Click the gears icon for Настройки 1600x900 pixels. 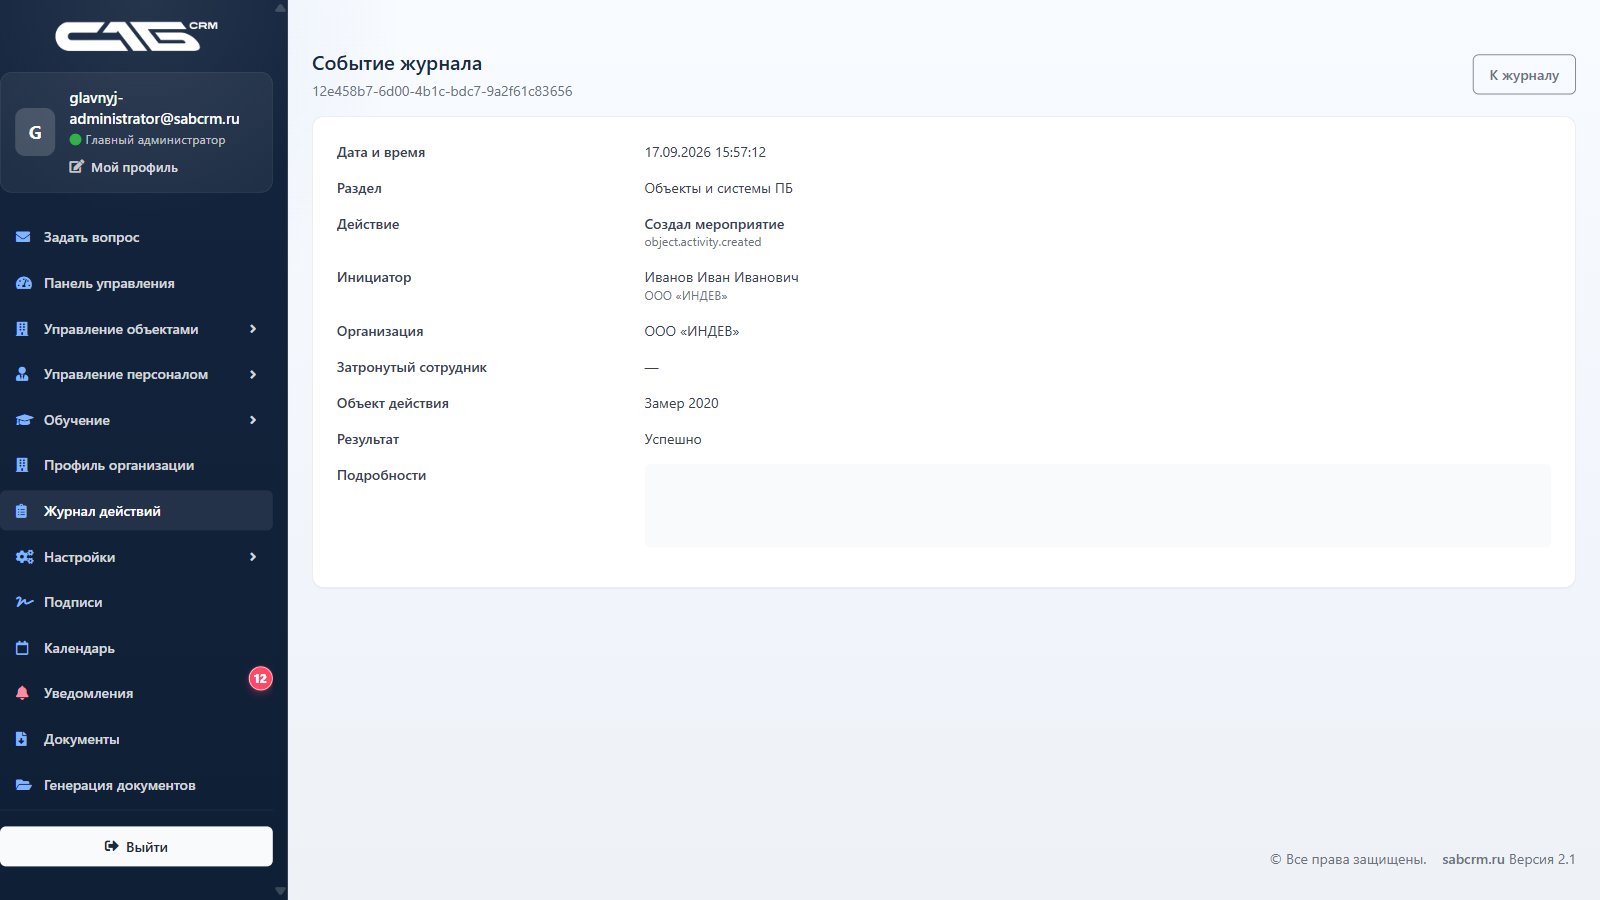[x=24, y=557]
